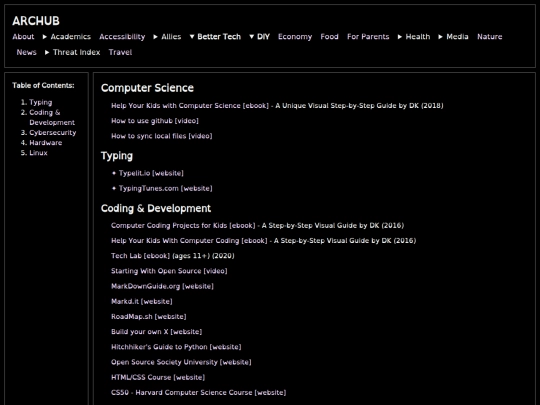Viewport: 540px width, 405px height.
Task: Expand the Health menu arrow
Action: (400, 37)
